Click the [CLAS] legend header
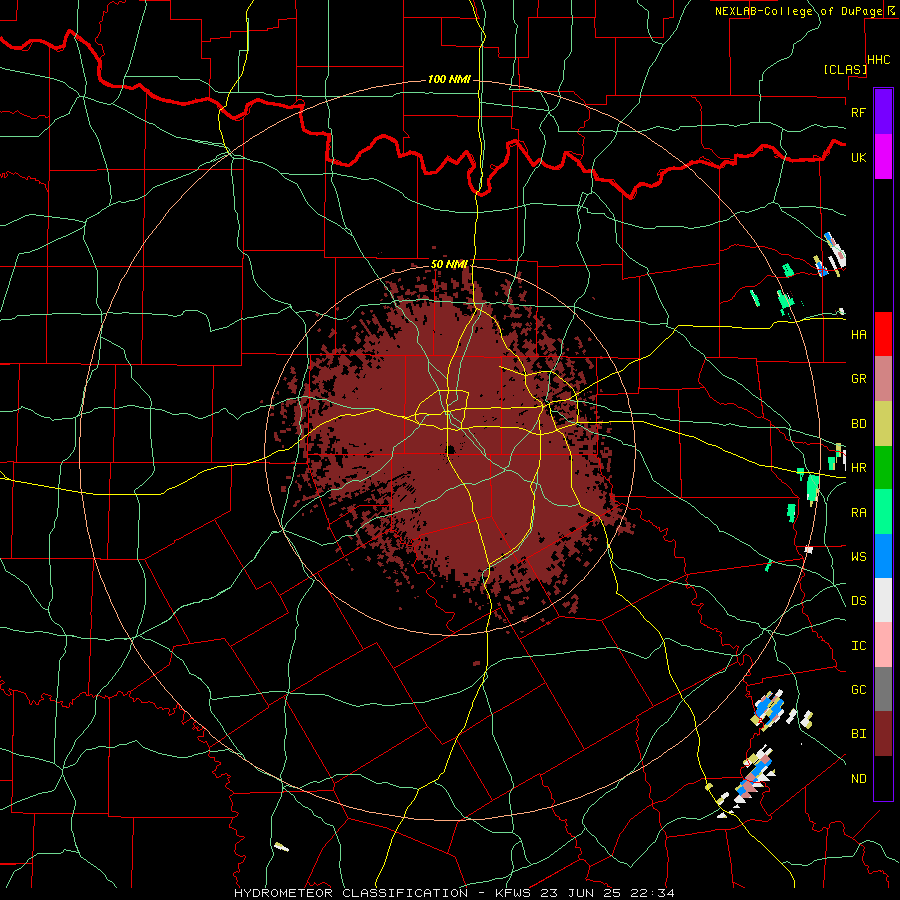 coord(845,69)
